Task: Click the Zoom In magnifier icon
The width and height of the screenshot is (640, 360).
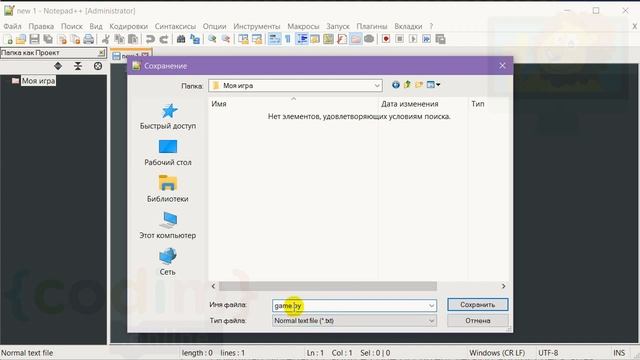Action: (212, 39)
